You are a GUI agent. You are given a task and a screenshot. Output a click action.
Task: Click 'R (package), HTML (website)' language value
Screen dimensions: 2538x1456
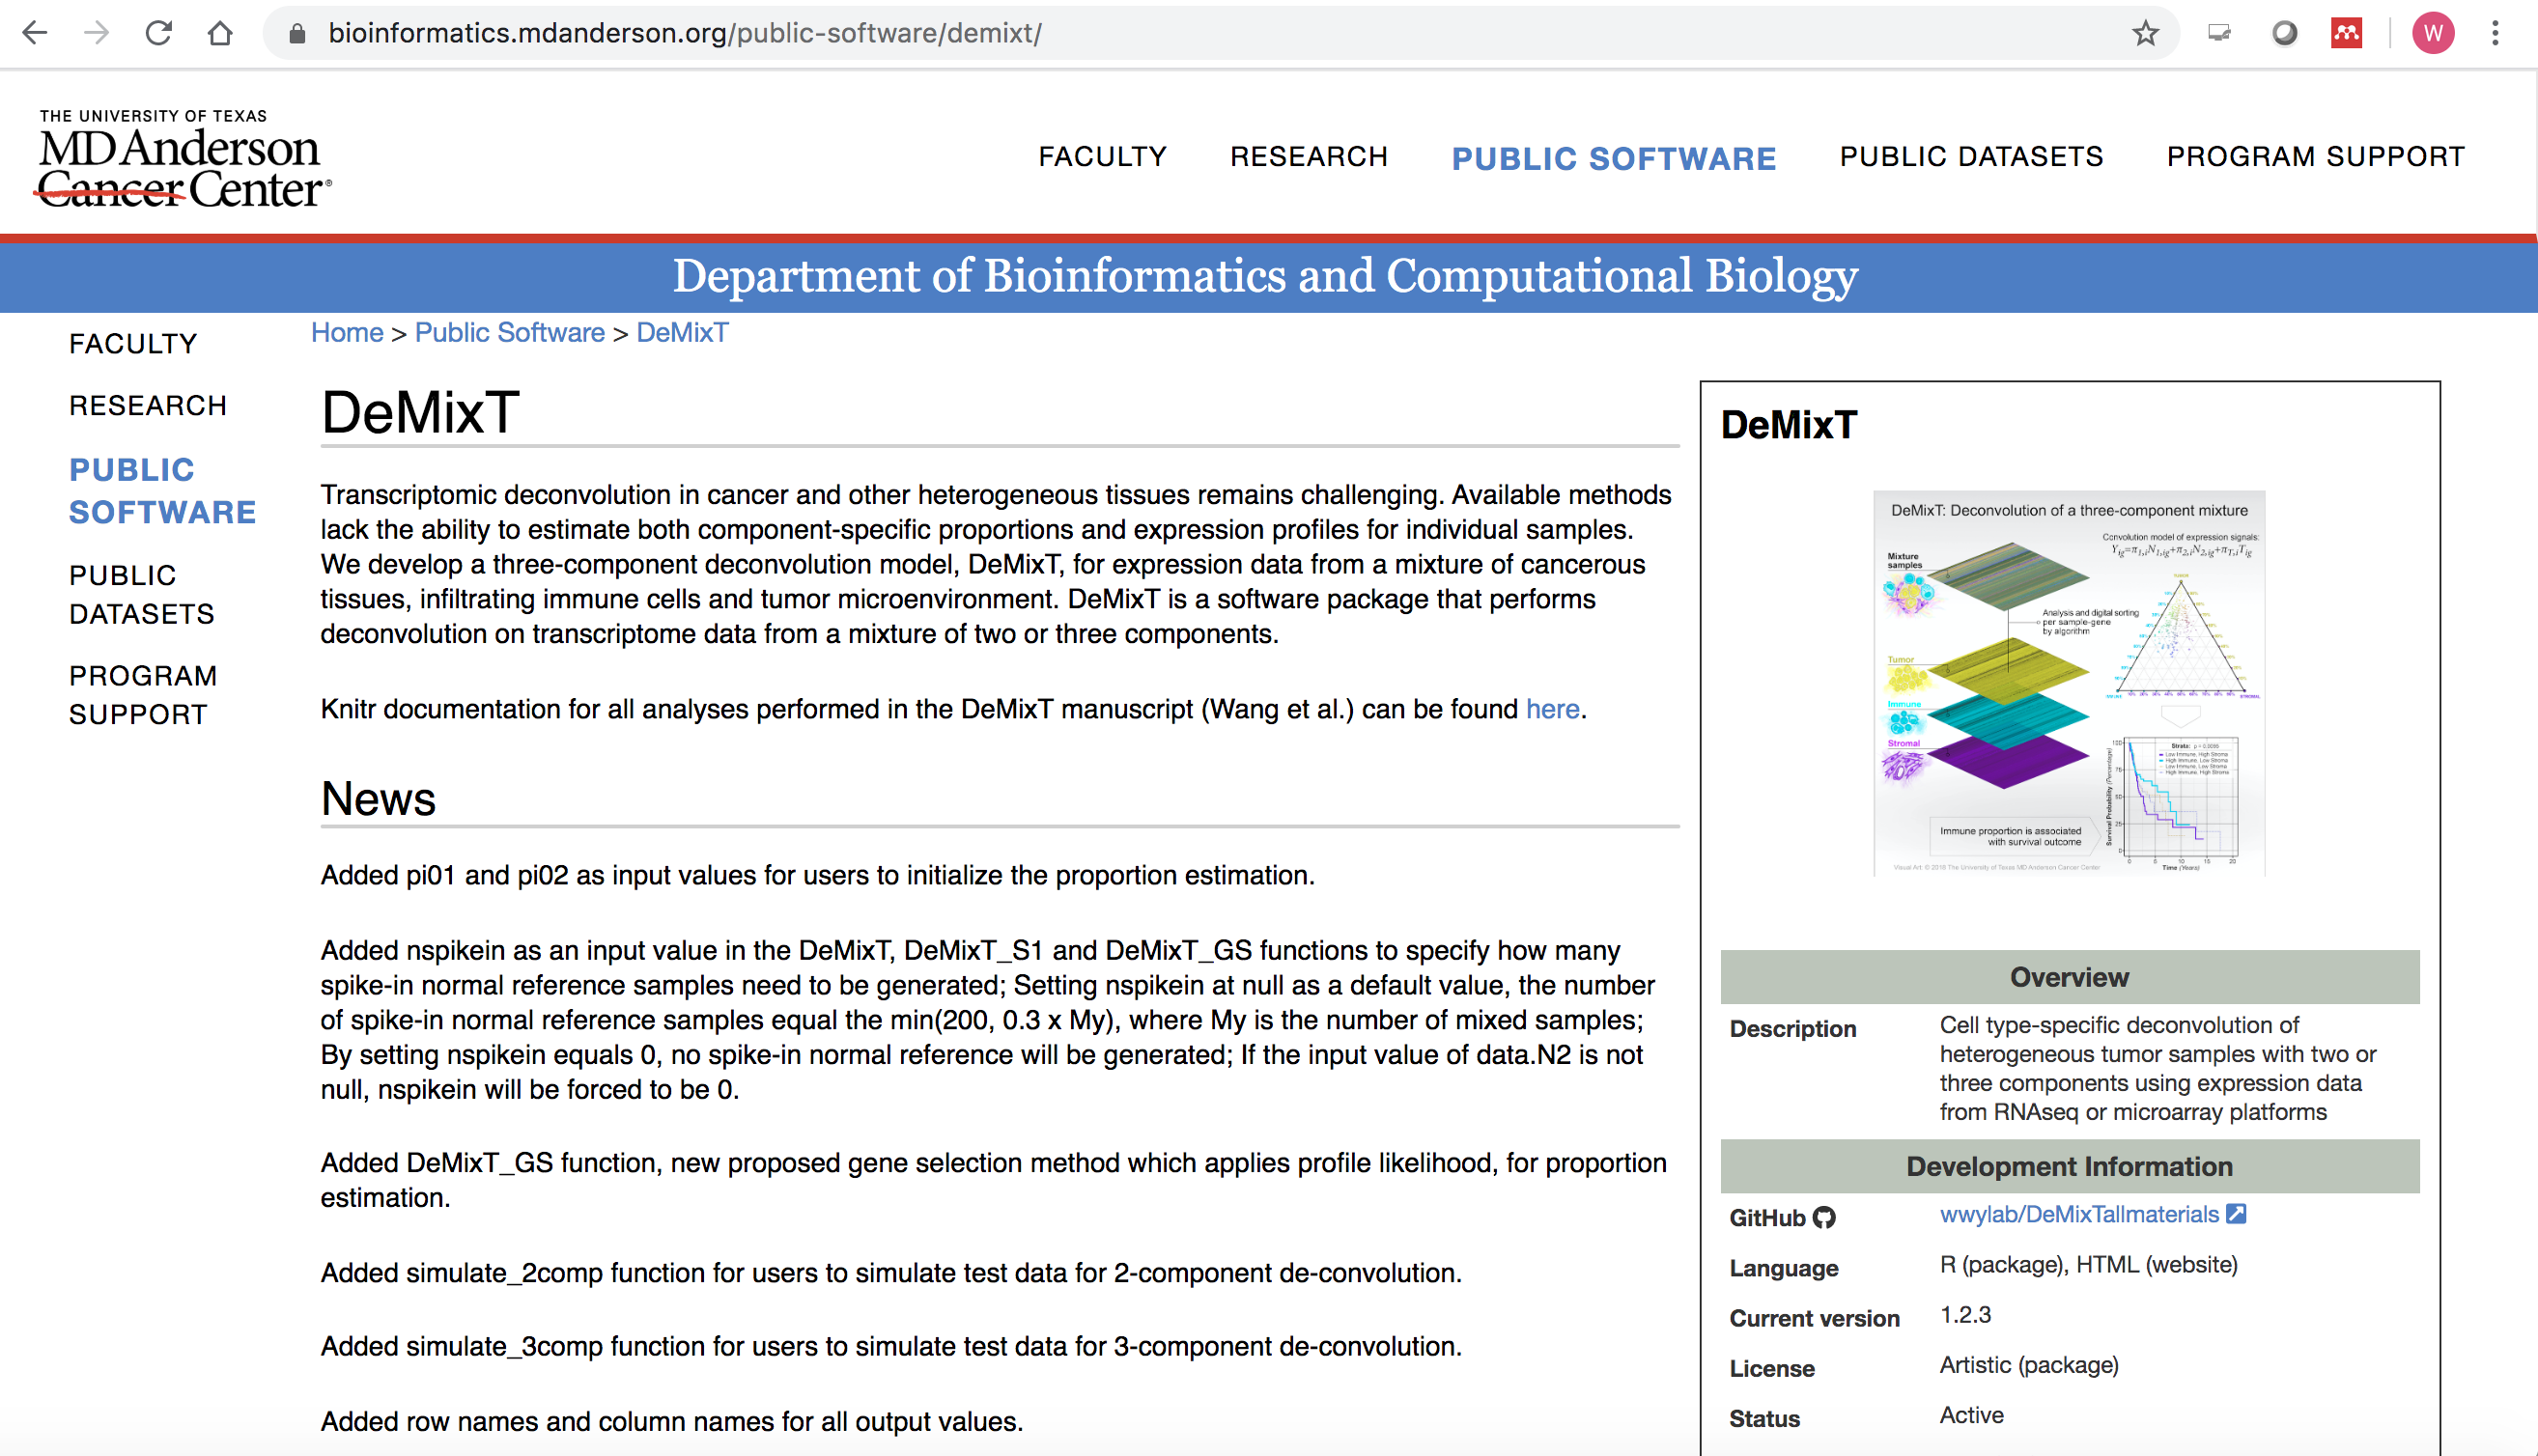click(2088, 1264)
